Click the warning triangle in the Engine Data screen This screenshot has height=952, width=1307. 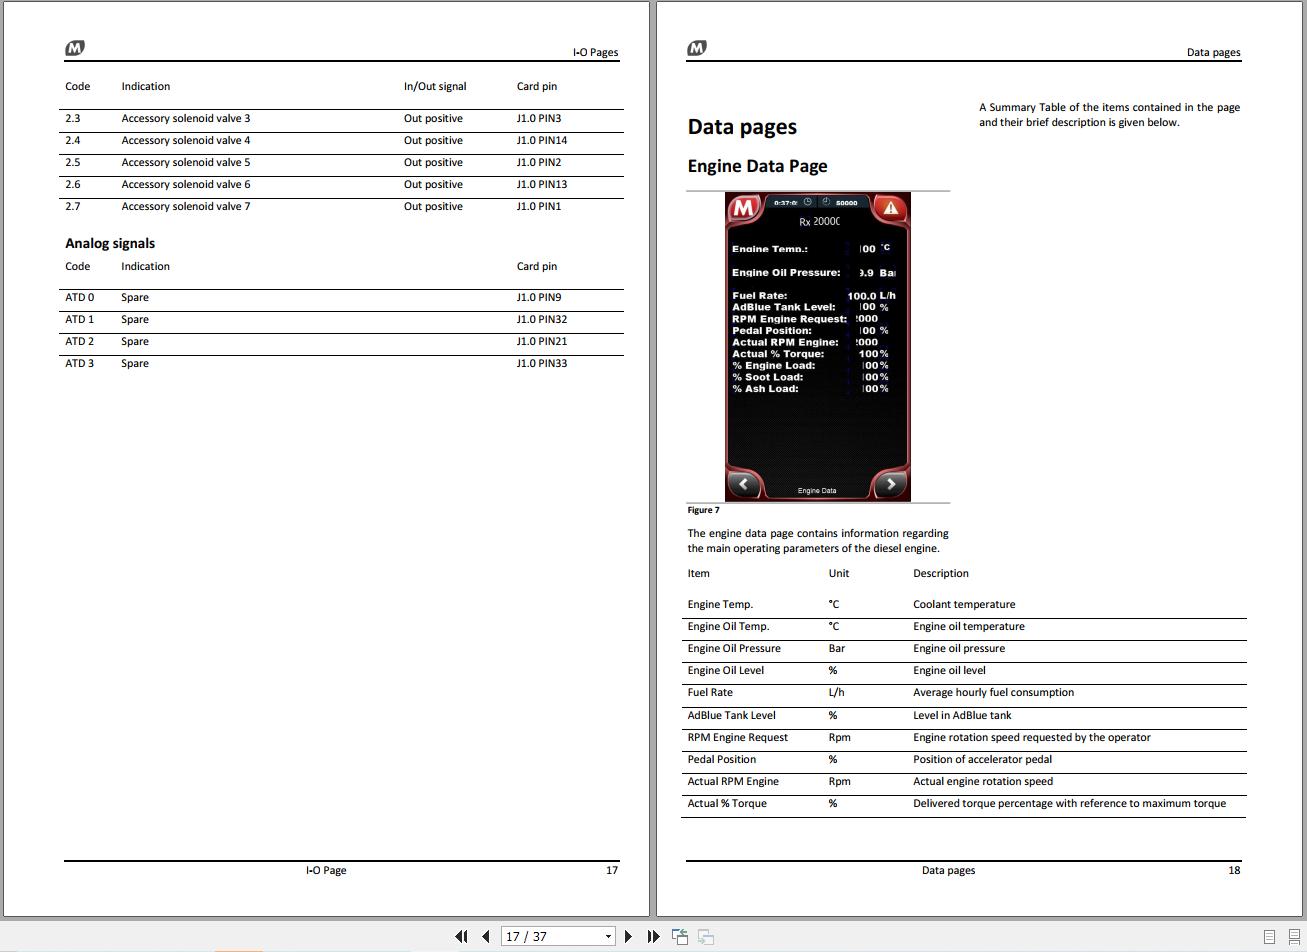click(x=890, y=210)
